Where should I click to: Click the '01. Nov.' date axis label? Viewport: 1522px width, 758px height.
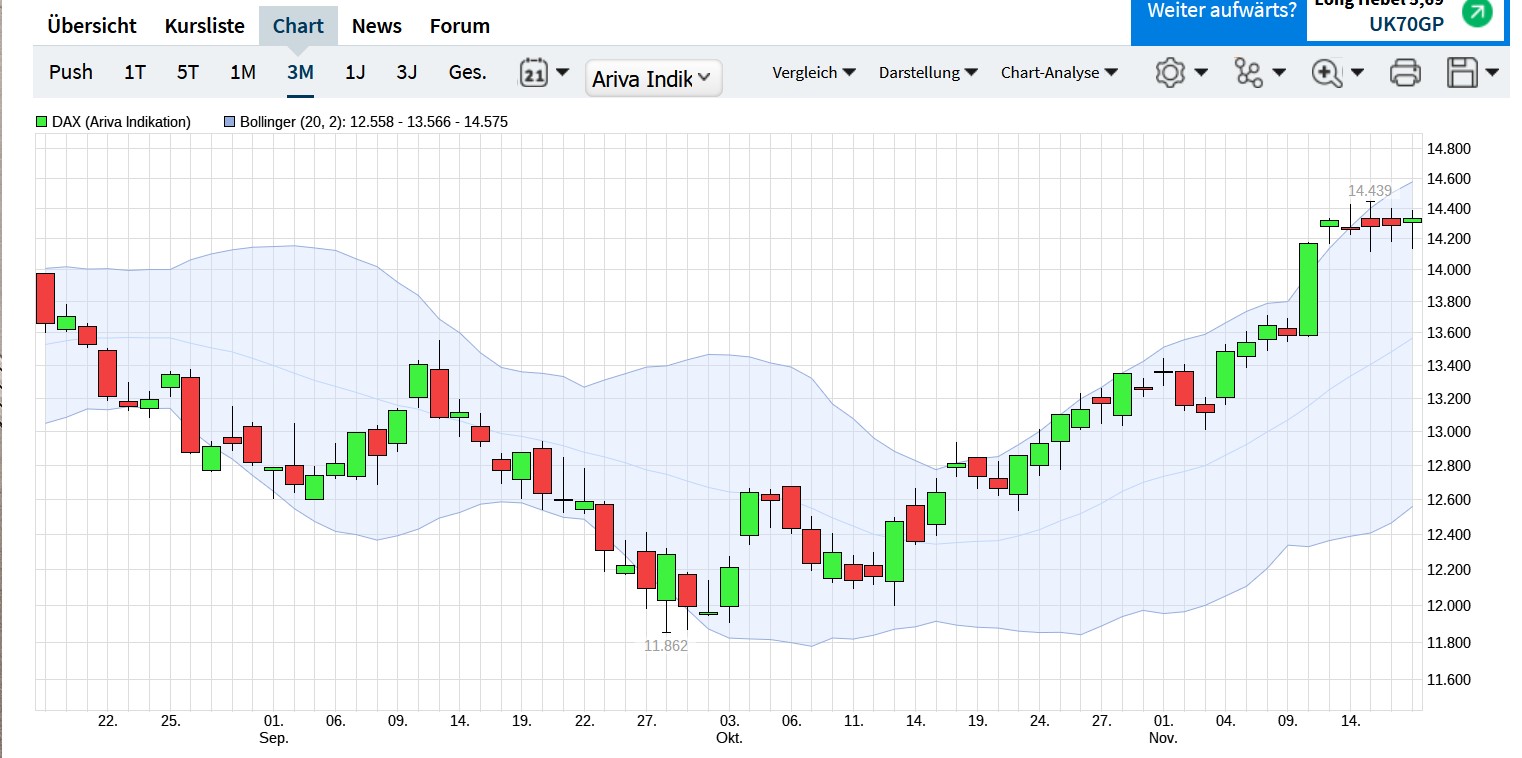[1163, 729]
